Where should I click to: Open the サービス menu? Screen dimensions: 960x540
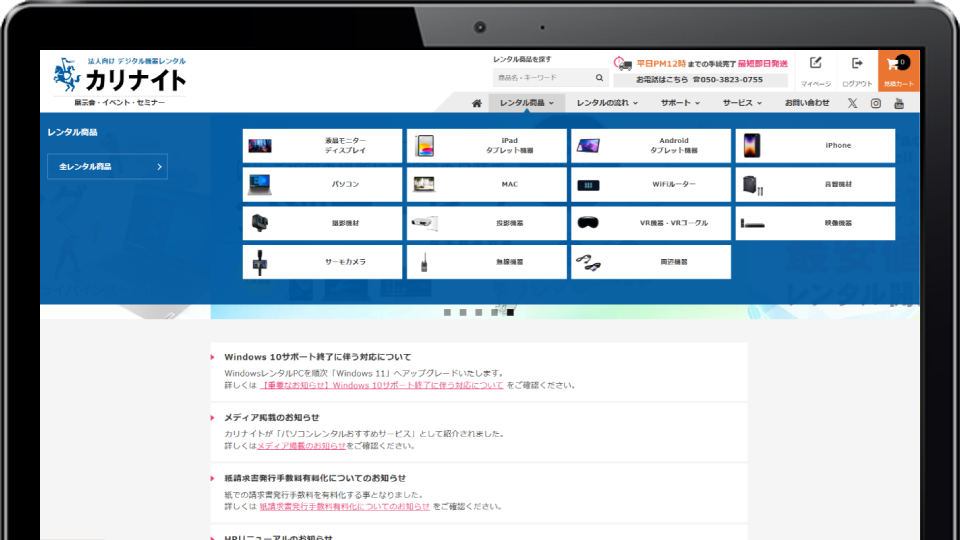point(742,103)
